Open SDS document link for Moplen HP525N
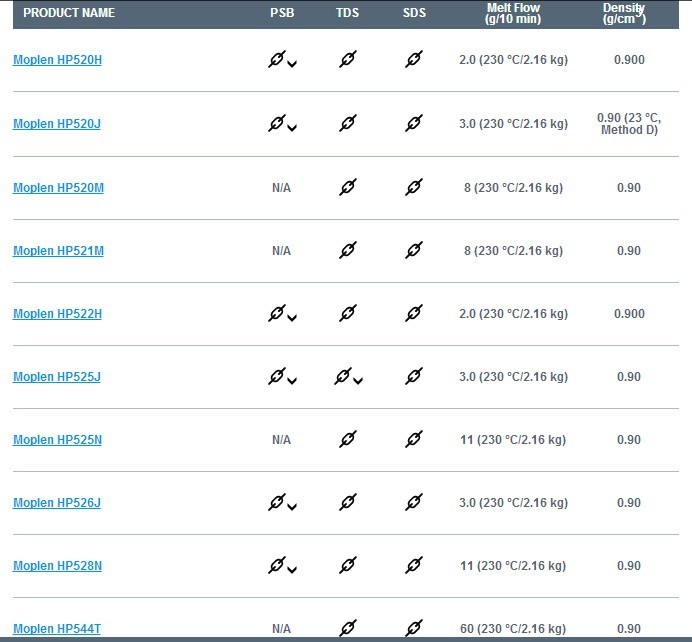The height and width of the screenshot is (642, 692). coord(414,439)
